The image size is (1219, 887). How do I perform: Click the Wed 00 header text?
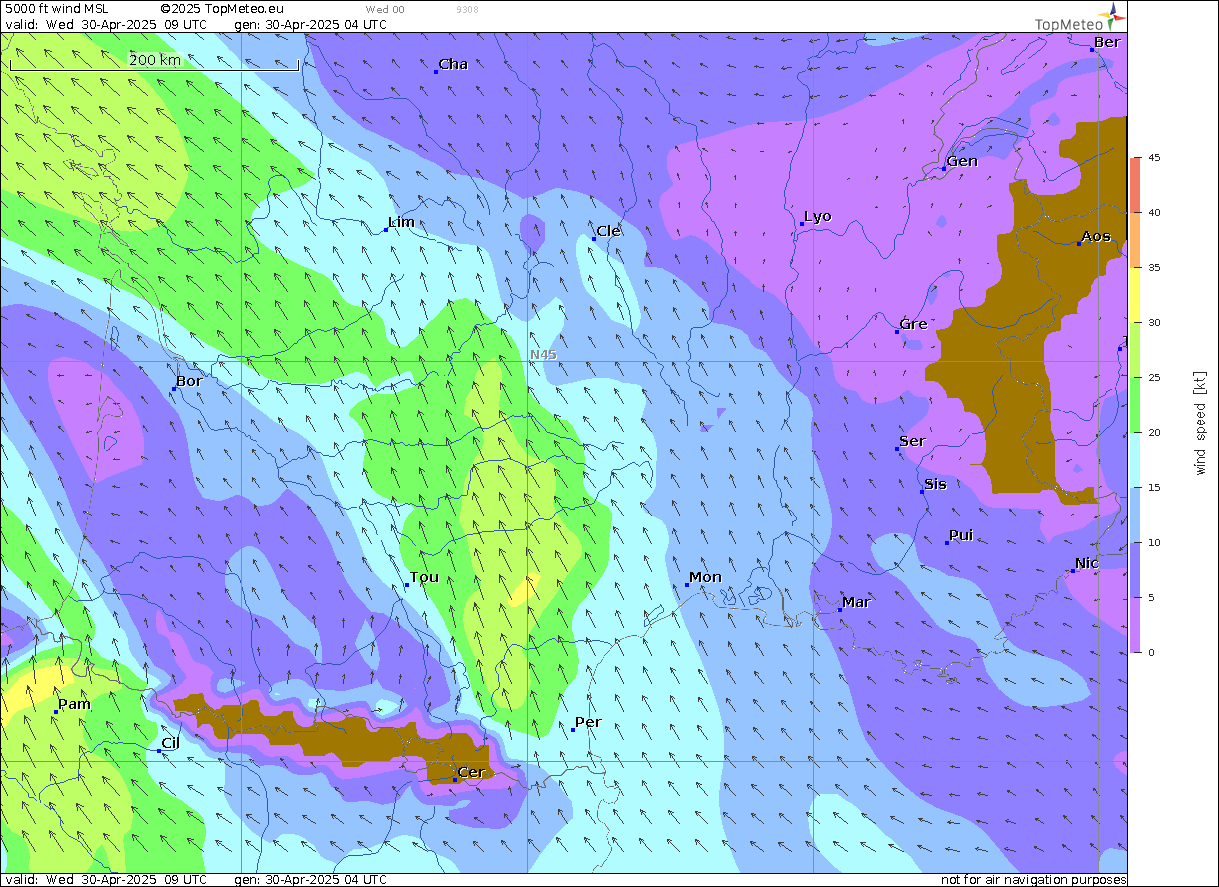385,9
